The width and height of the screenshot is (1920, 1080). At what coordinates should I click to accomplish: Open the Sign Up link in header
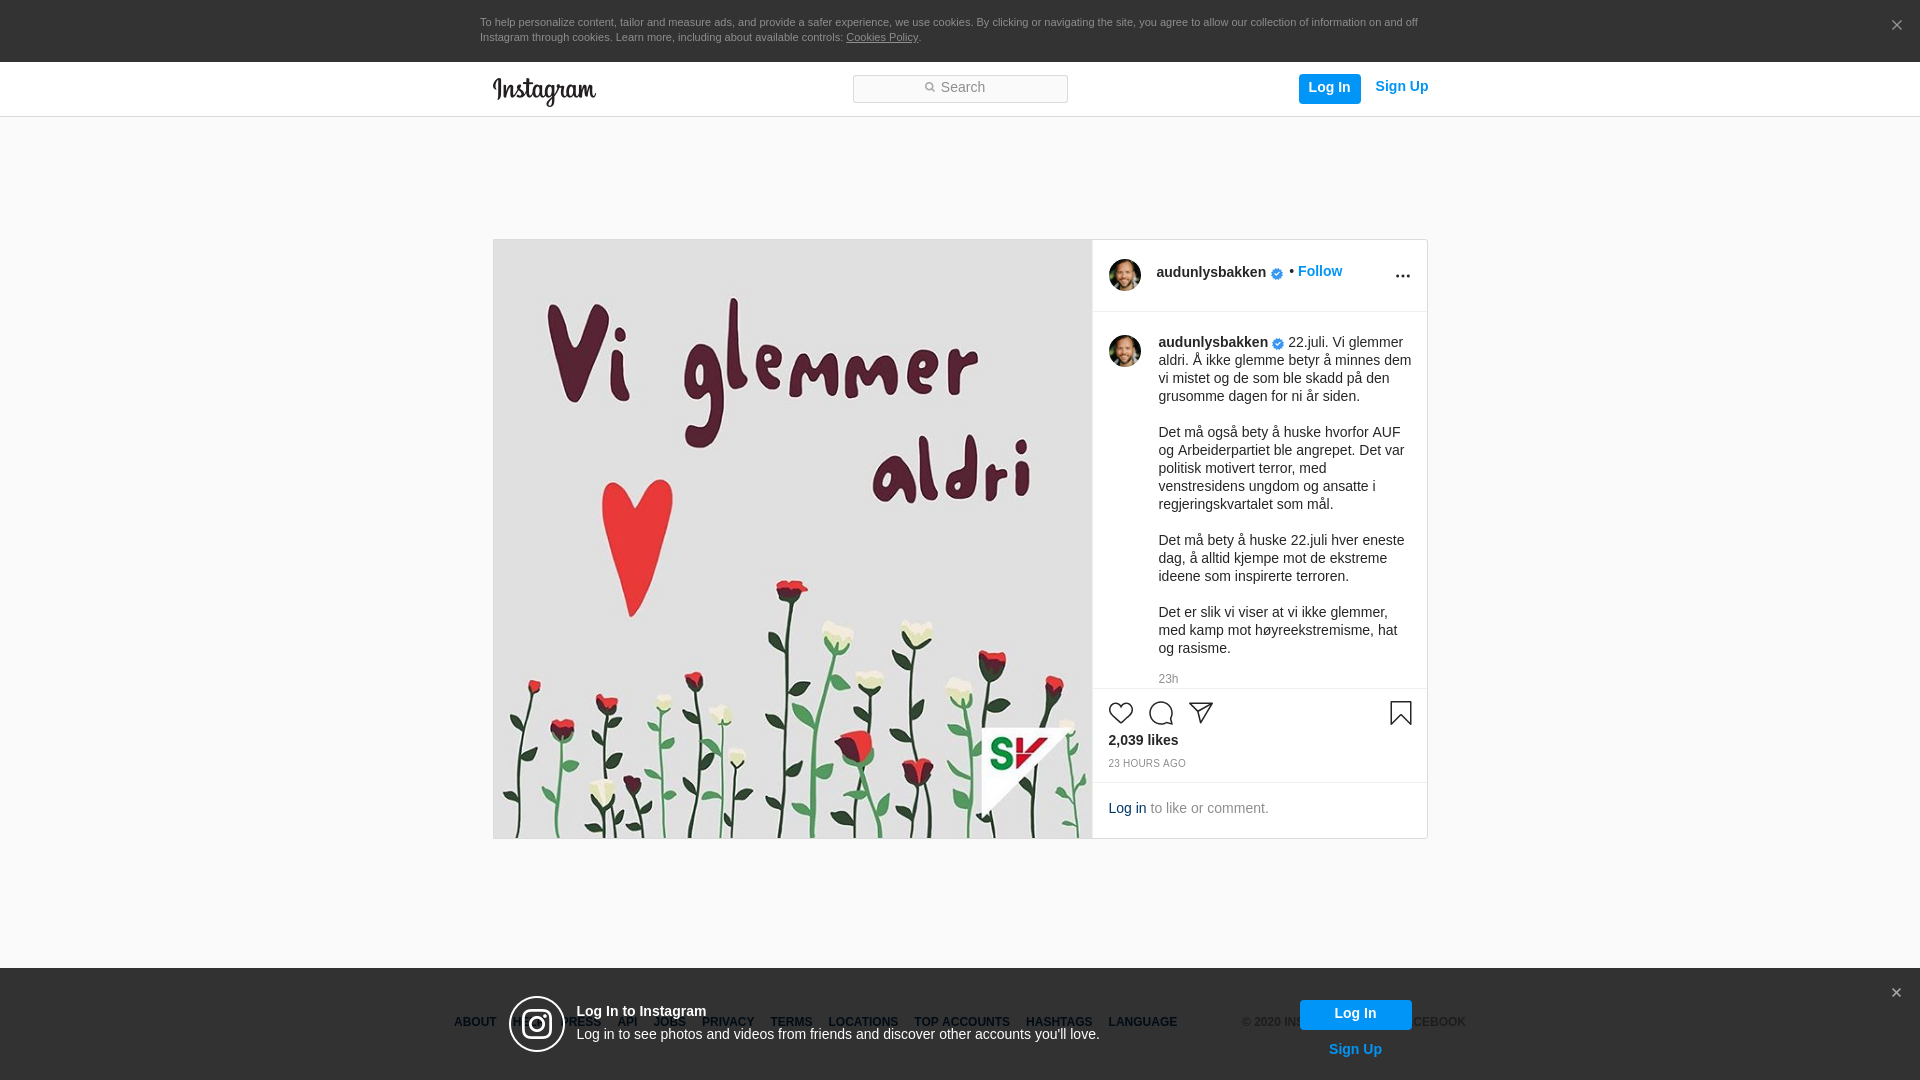(x=1401, y=86)
